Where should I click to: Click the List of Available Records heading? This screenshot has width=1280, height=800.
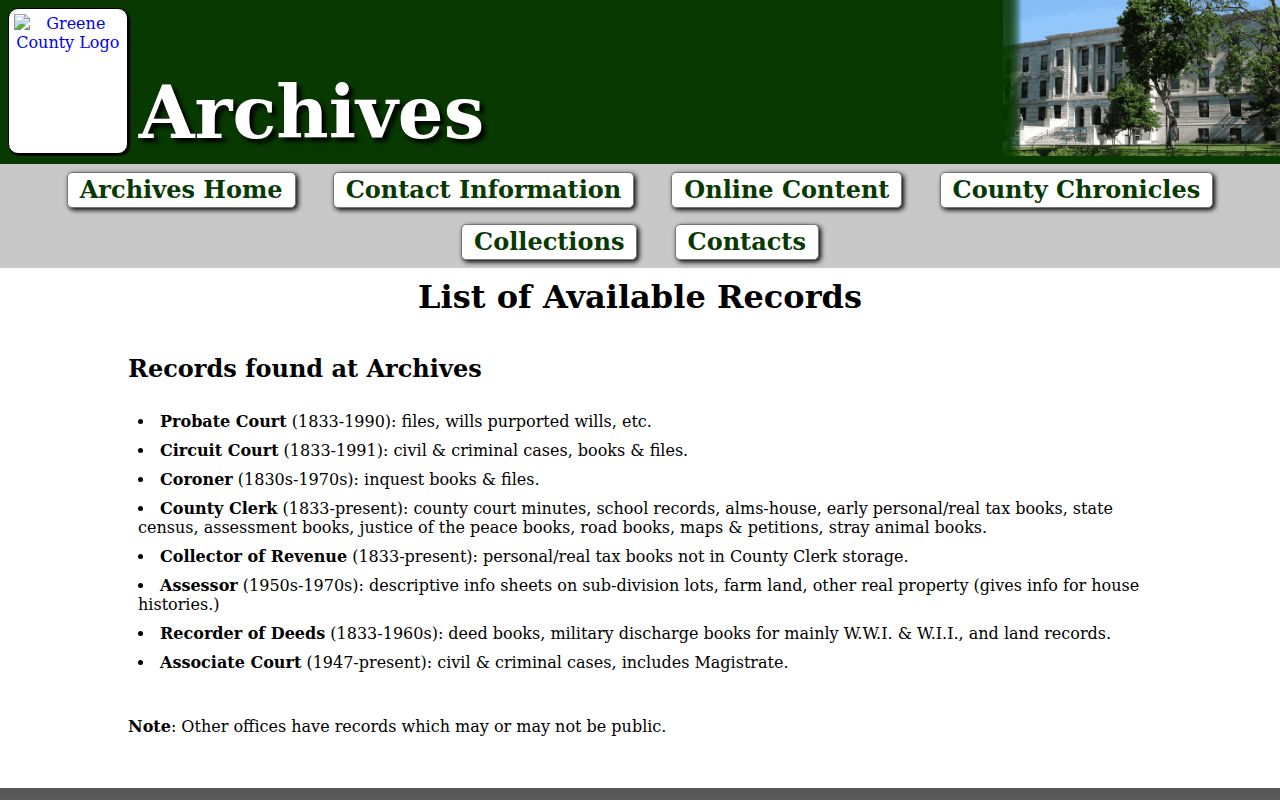coord(640,297)
